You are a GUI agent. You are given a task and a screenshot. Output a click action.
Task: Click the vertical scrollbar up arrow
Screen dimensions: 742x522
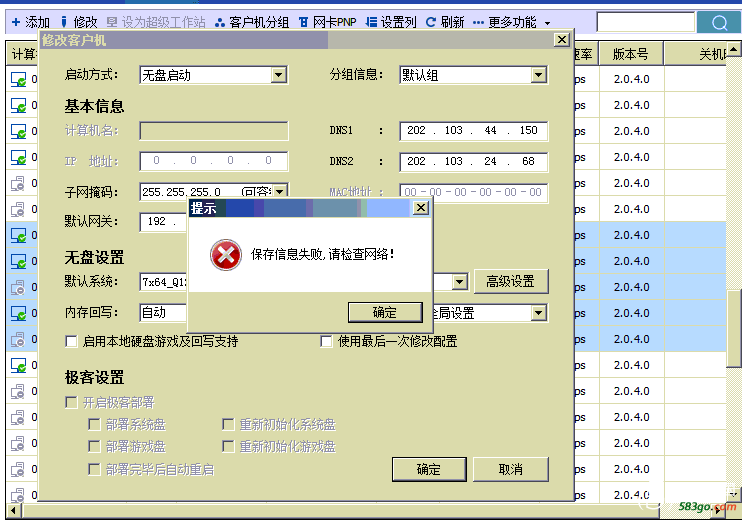click(x=733, y=49)
